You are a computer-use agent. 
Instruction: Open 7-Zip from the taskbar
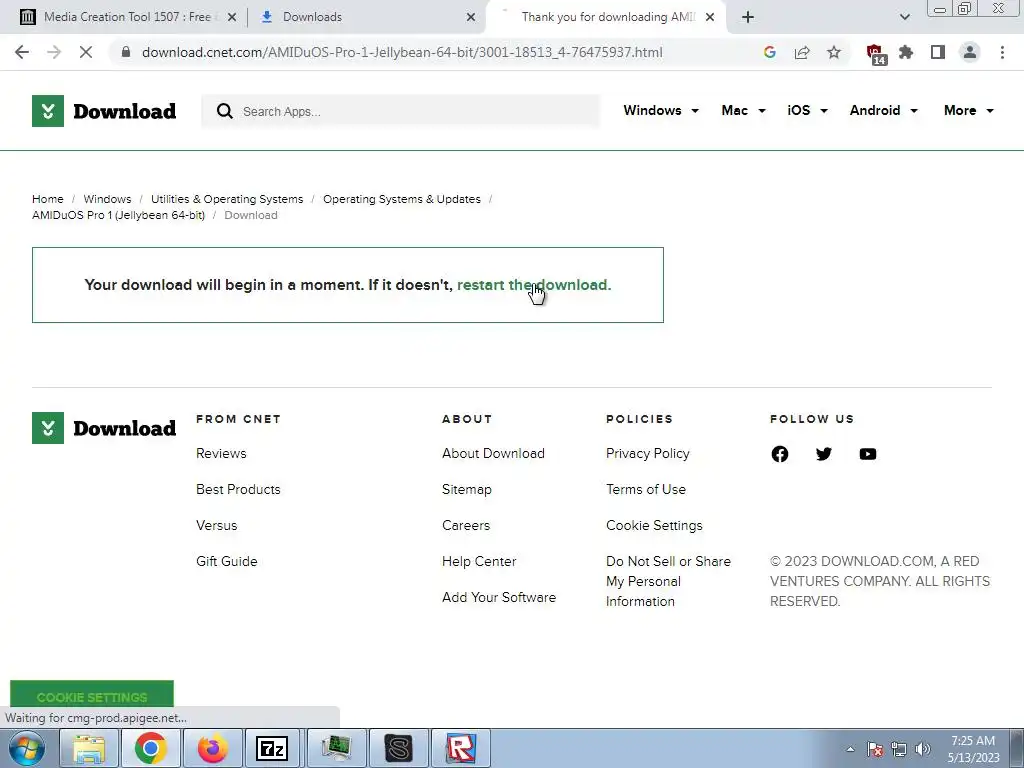(272, 748)
